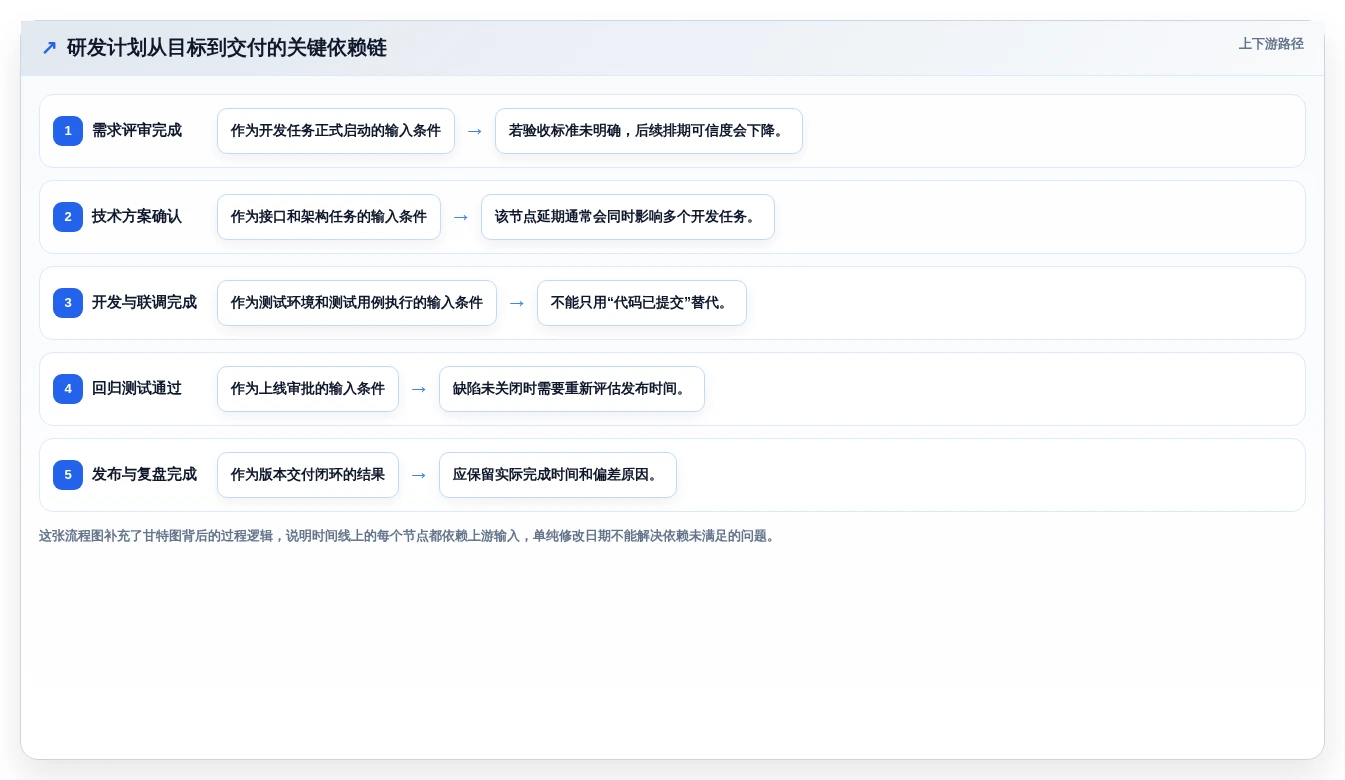Image resolution: width=1345 pixels, height=780 pixels.
Task: Select step number badge 1
Action: pos(68,131)
